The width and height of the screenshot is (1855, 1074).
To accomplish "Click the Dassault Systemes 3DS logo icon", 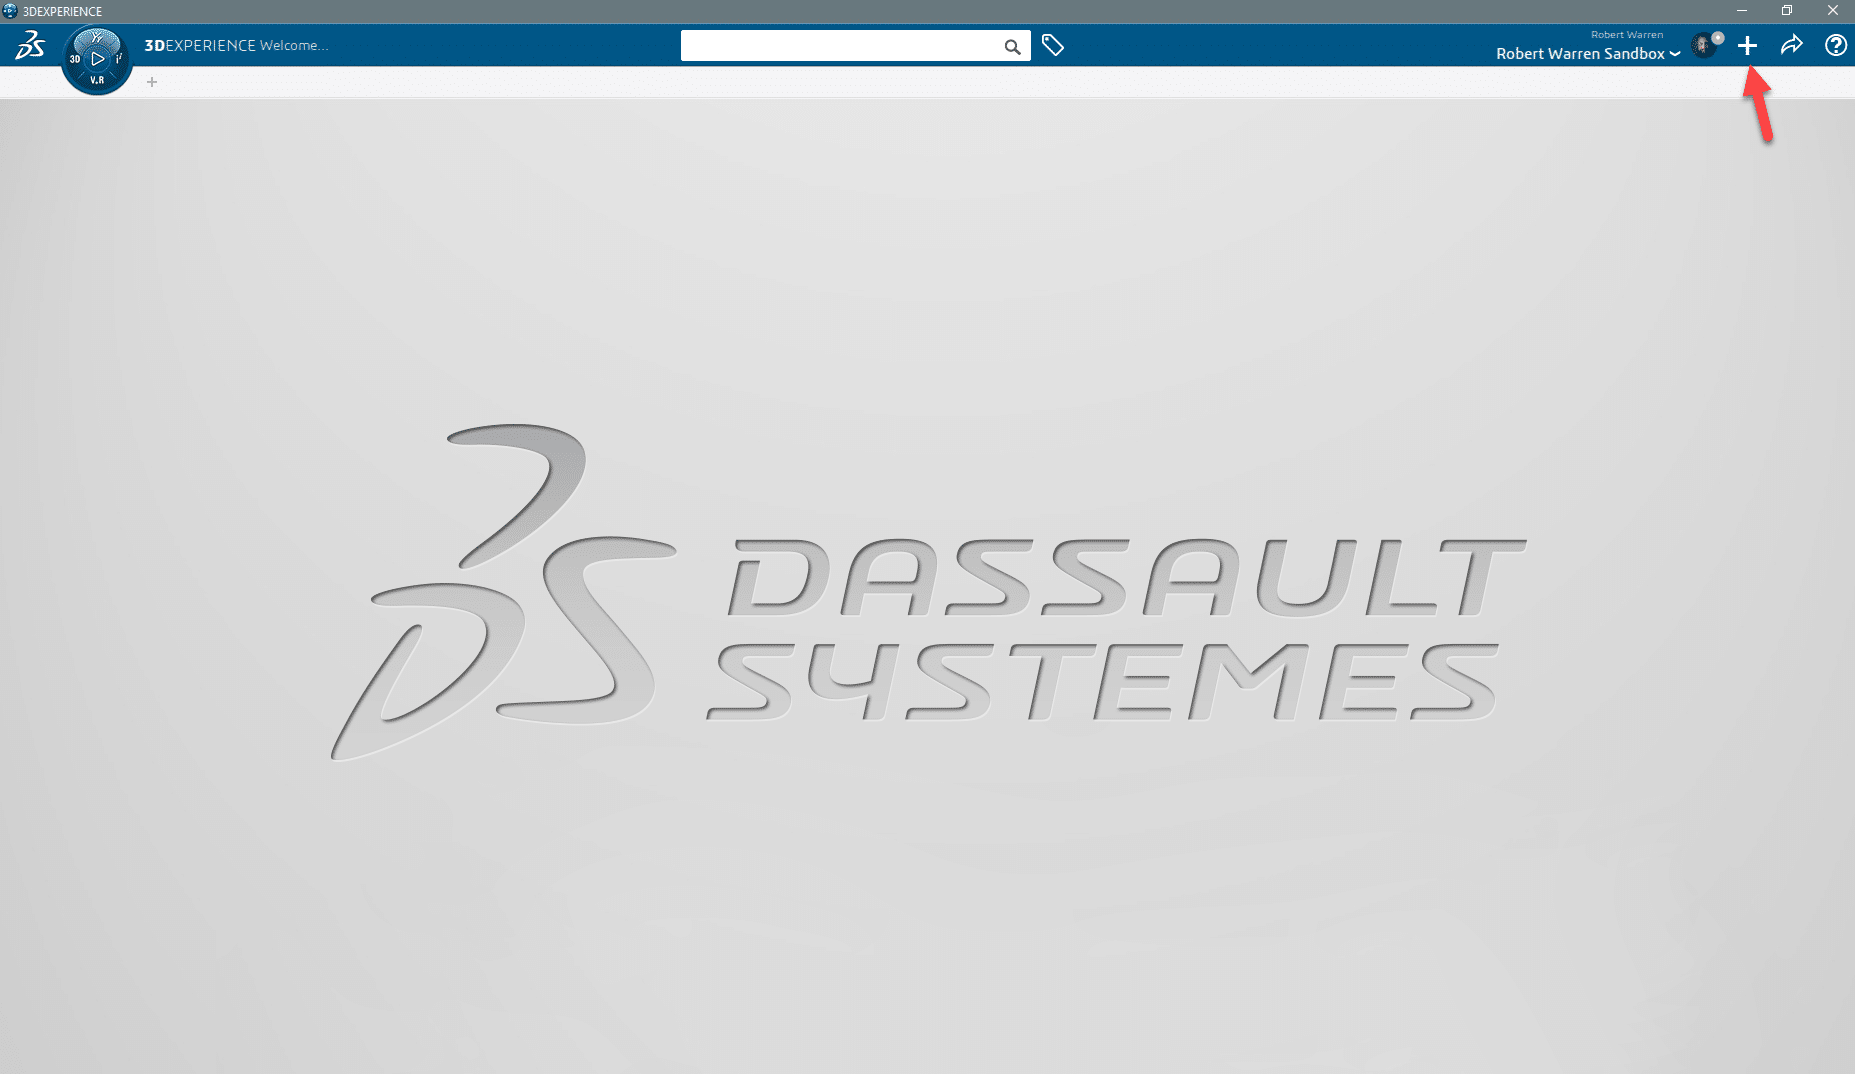I will click(30, 45).
